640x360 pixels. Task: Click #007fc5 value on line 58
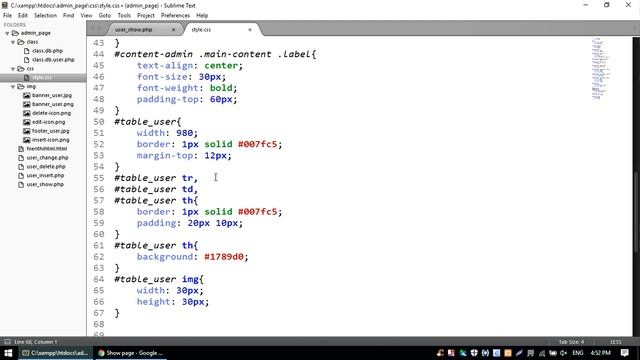coord(258,212)
